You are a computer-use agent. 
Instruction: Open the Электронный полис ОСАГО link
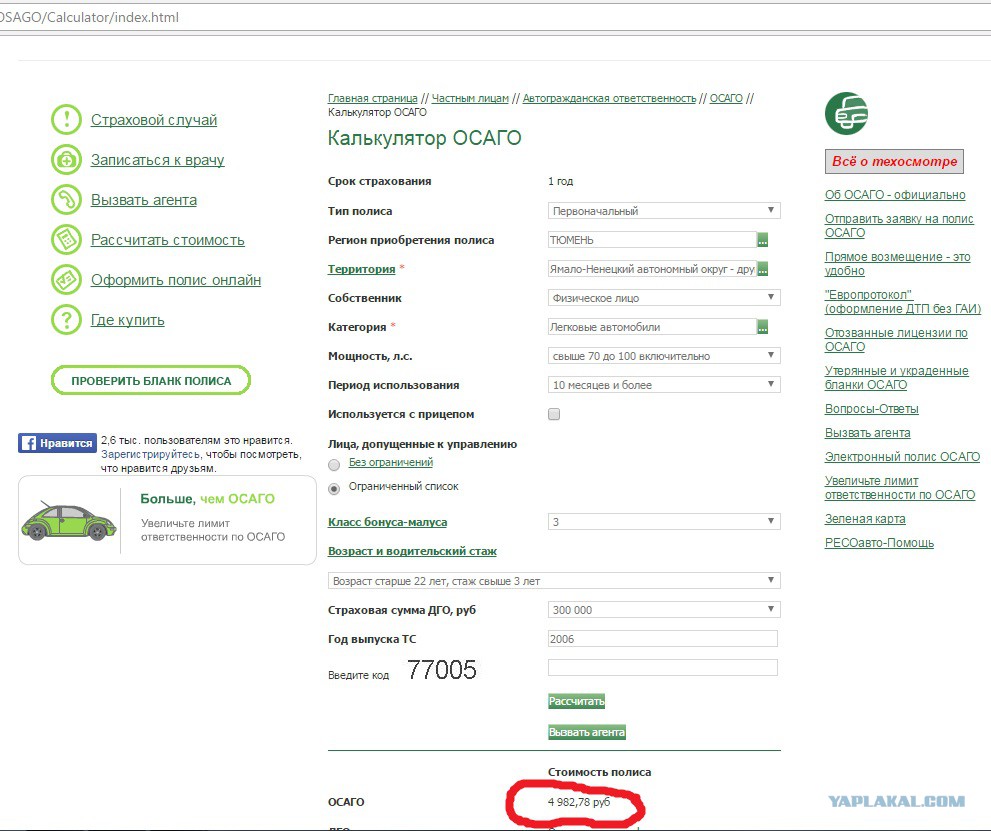[x=902, y=457]
